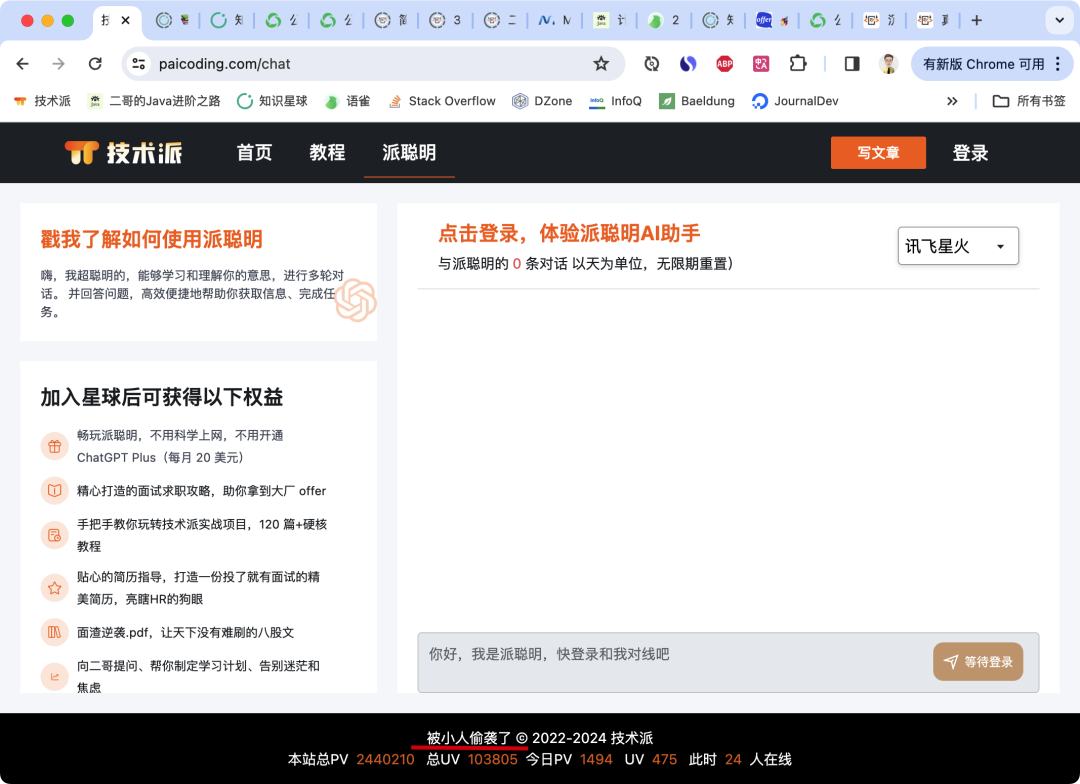Click the chart icon beside 向二哥提问
This screenshot has width=1080, height=784.
(x=54, y=677)
